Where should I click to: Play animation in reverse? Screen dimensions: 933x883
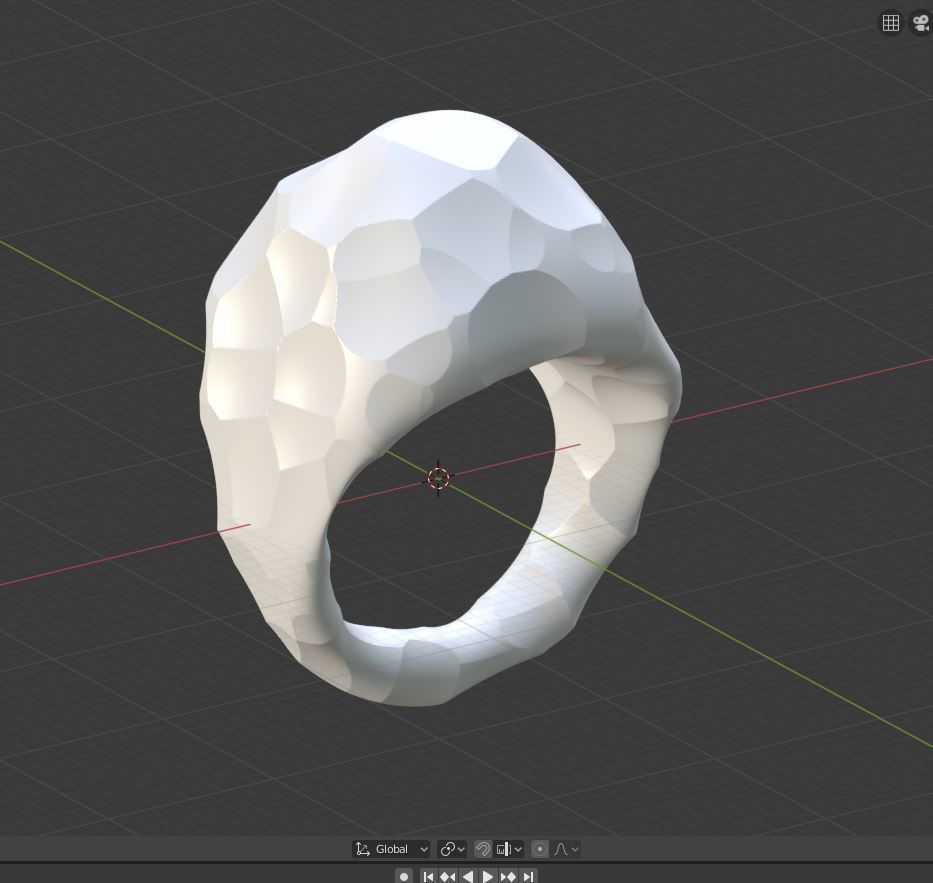[468, 876]
